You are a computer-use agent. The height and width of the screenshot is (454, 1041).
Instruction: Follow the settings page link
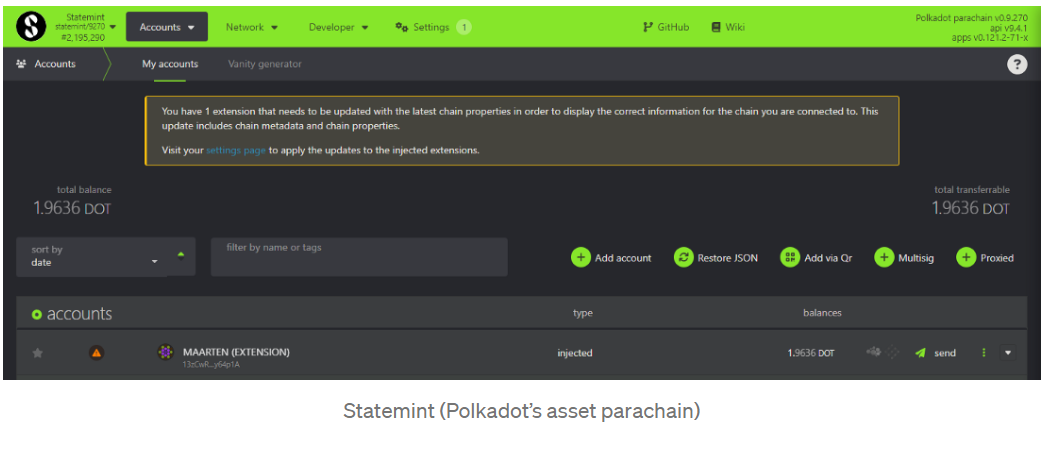point(236,150)
